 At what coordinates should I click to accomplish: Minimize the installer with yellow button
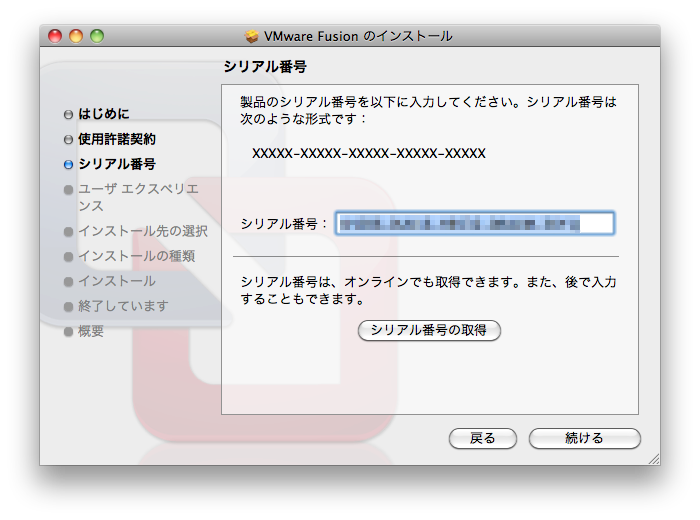click(x=76, y=36)
